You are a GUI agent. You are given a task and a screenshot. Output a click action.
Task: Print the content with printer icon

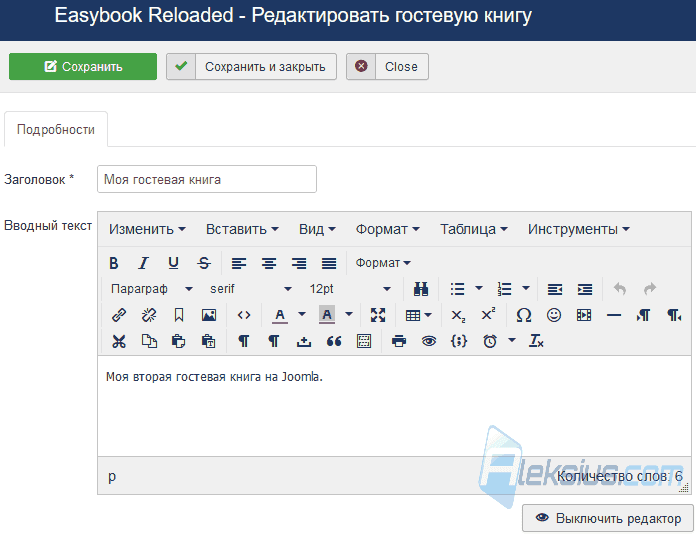pyautogui.click(x=399, y=341)
